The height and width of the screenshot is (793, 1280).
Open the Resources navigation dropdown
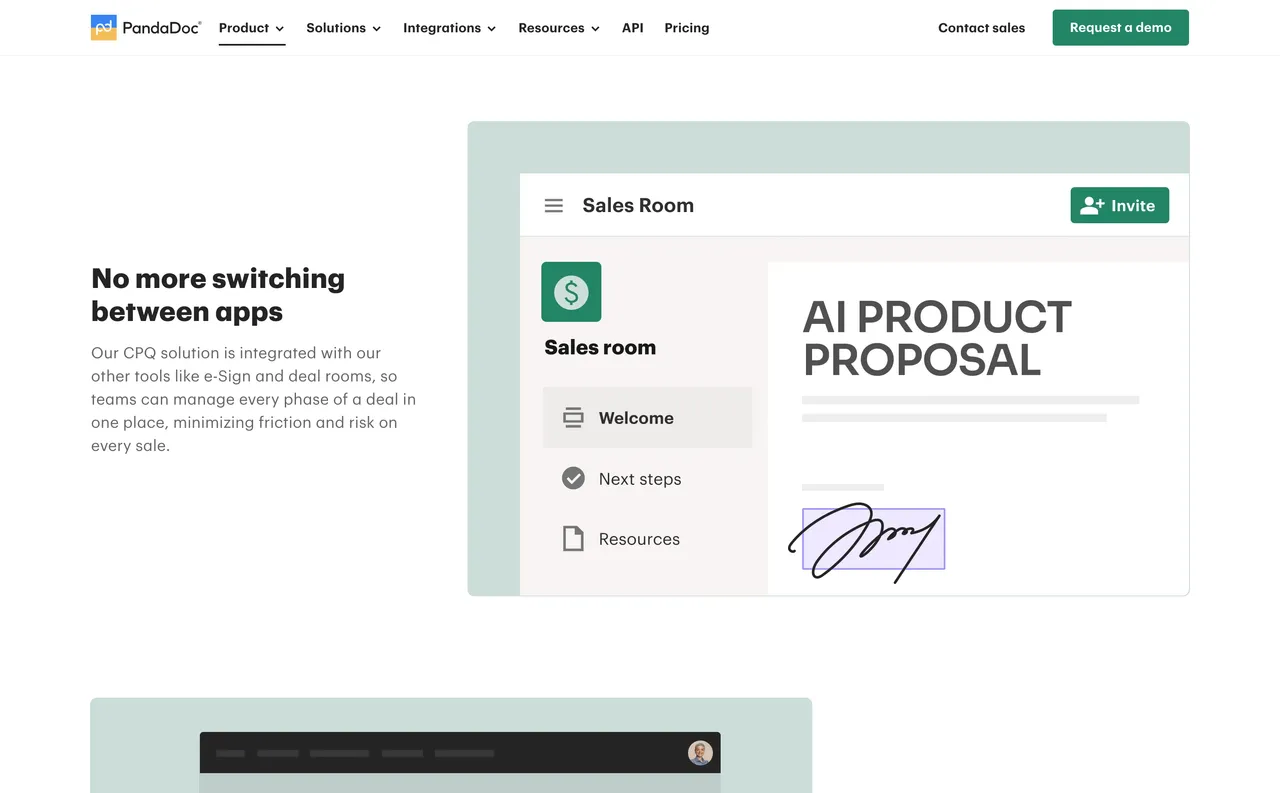(x=558, y=28)
